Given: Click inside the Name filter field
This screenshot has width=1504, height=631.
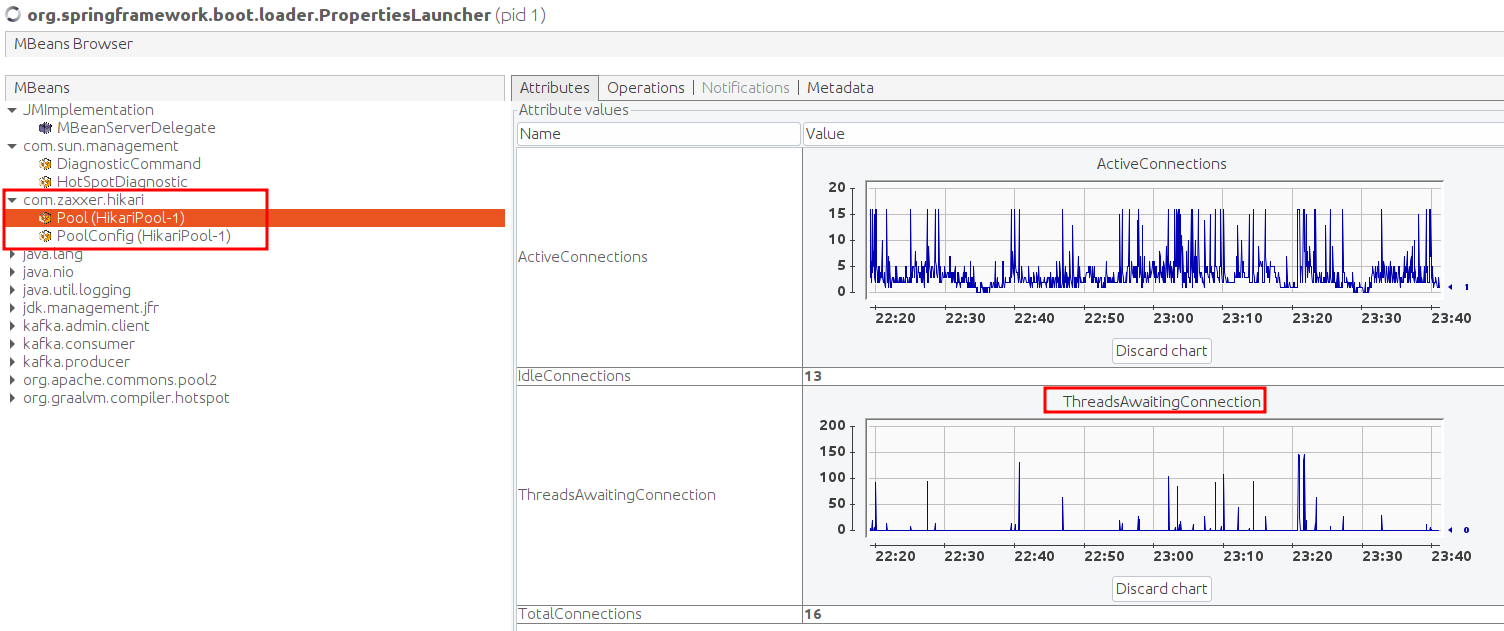Looking at the screenshot, I should [x=658, y=133].
